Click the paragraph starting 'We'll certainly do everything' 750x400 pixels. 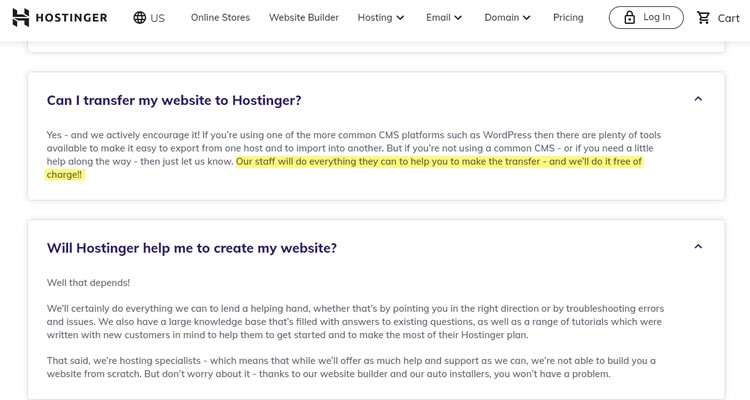click(x=355, y=322)
